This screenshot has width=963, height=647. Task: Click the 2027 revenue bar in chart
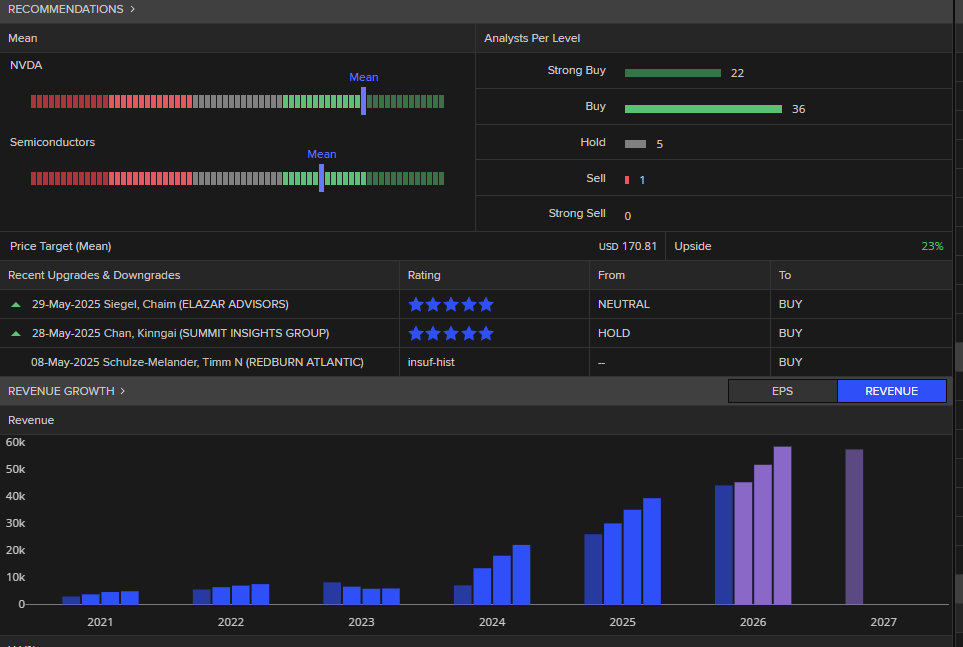click(x=854, y=527)
